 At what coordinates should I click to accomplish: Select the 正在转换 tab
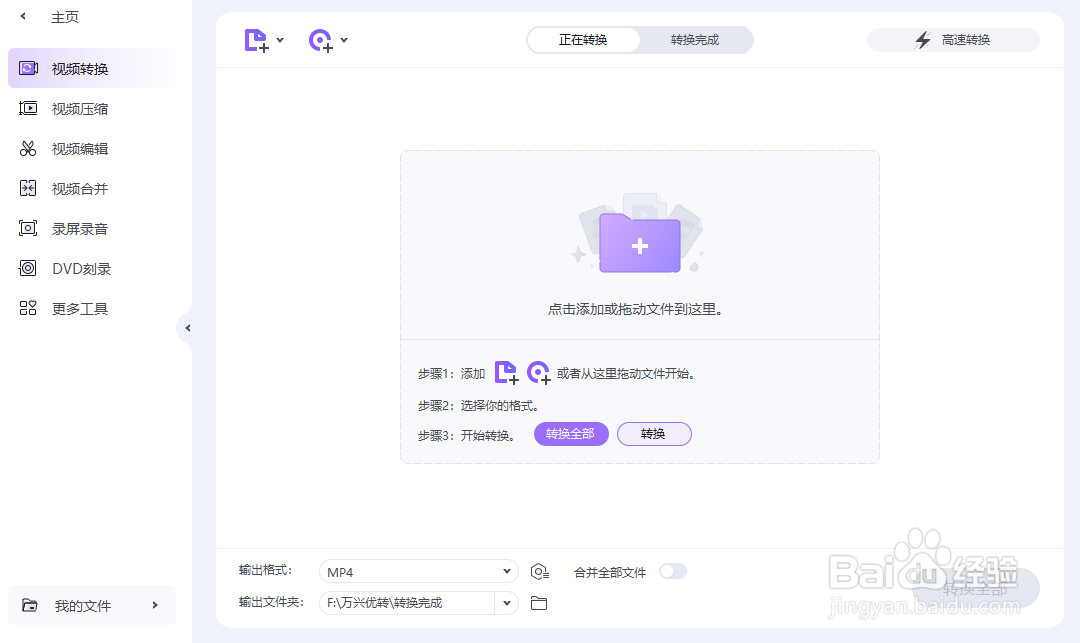pyautogui.click(x=584, y=40)
